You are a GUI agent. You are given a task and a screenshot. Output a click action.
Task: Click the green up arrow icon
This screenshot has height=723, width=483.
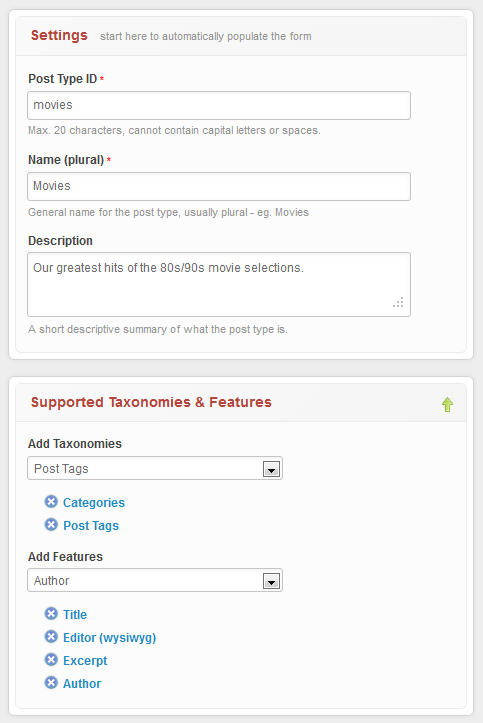pyautogui.click(x=447, y=404)
